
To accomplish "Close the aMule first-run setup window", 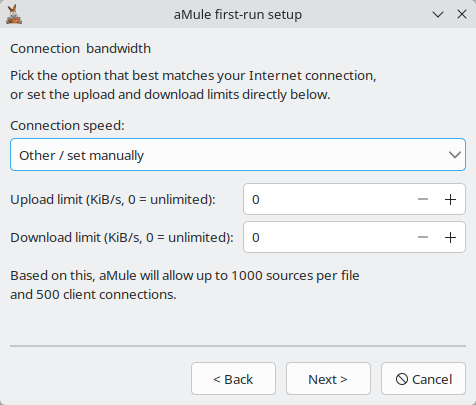I will 462,14.
